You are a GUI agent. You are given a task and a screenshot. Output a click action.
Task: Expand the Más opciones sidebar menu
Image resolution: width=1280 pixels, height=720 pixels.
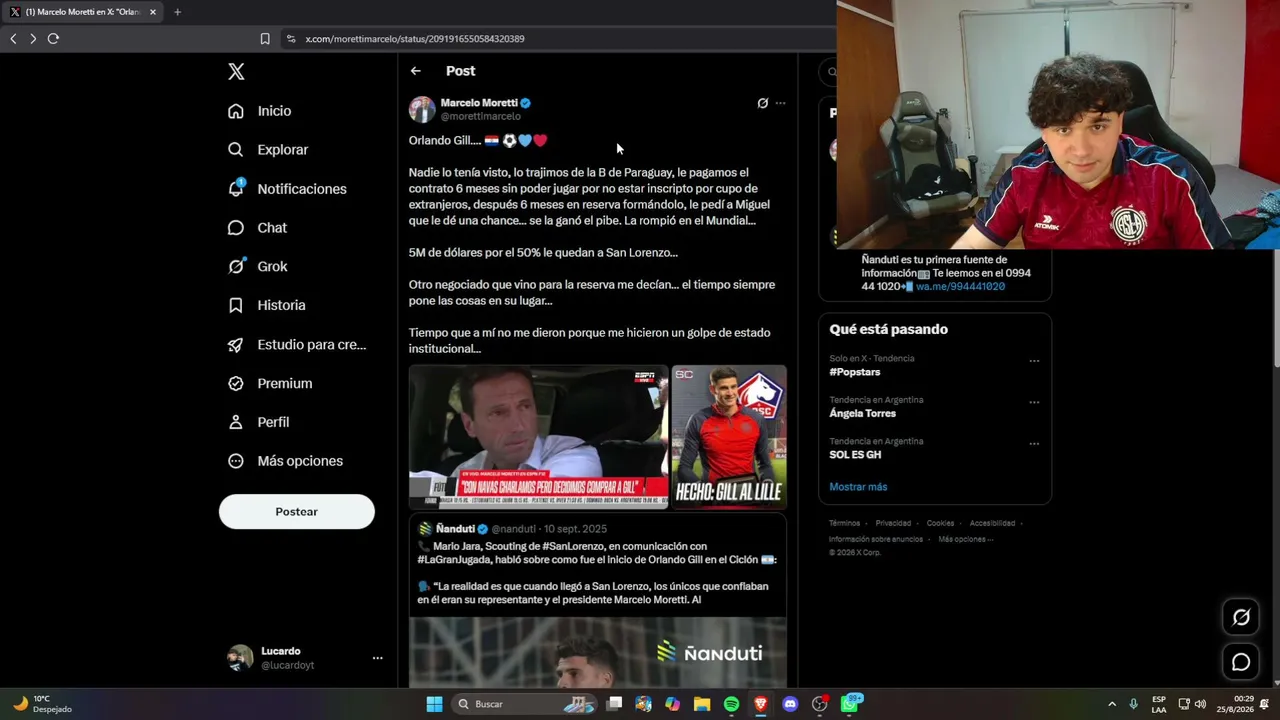[x=285, y=461]
